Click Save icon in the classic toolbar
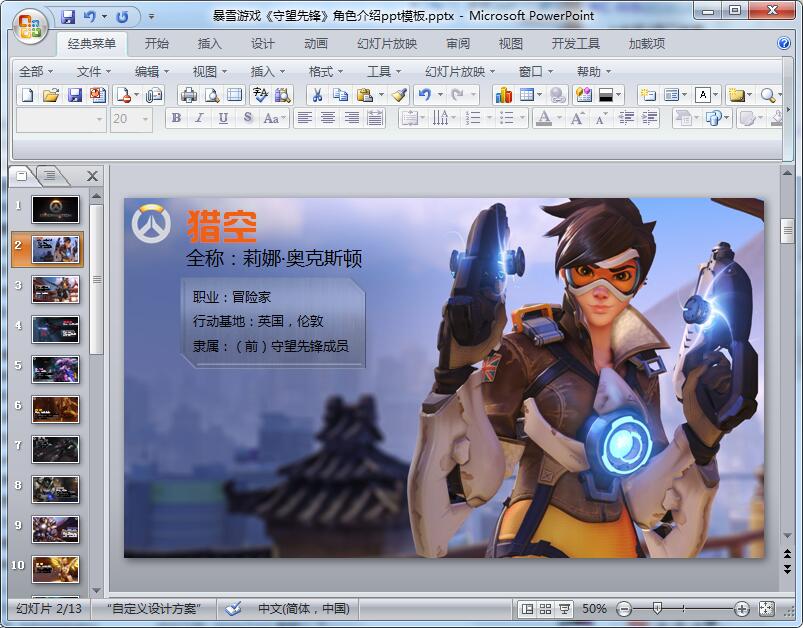Image resolution: width=803 pixels, height=628 pixels. tap(75, 95)
